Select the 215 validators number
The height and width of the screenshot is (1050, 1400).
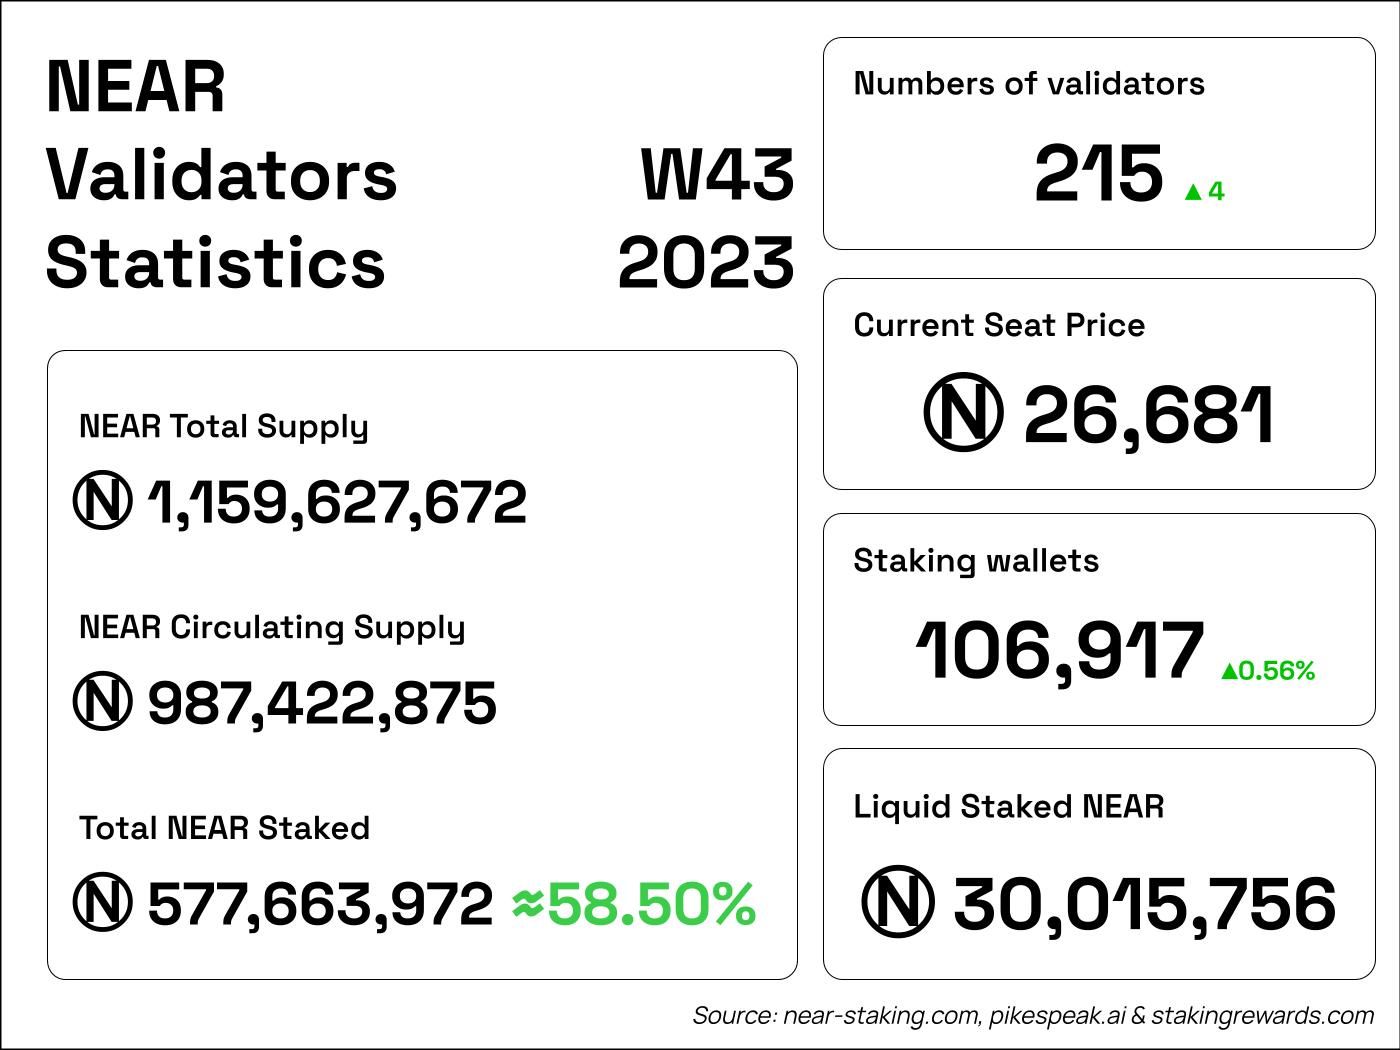[1098, 175]
